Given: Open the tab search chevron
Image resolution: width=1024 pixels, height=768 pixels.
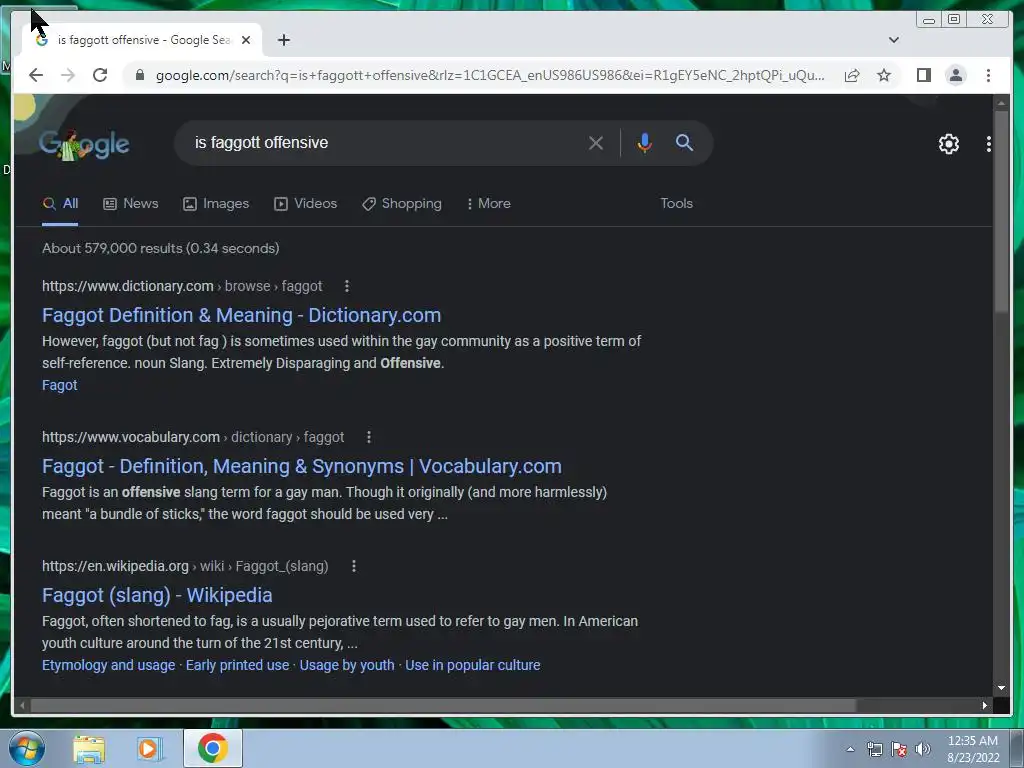Looking at the screenshot, I should coord(893,40).
